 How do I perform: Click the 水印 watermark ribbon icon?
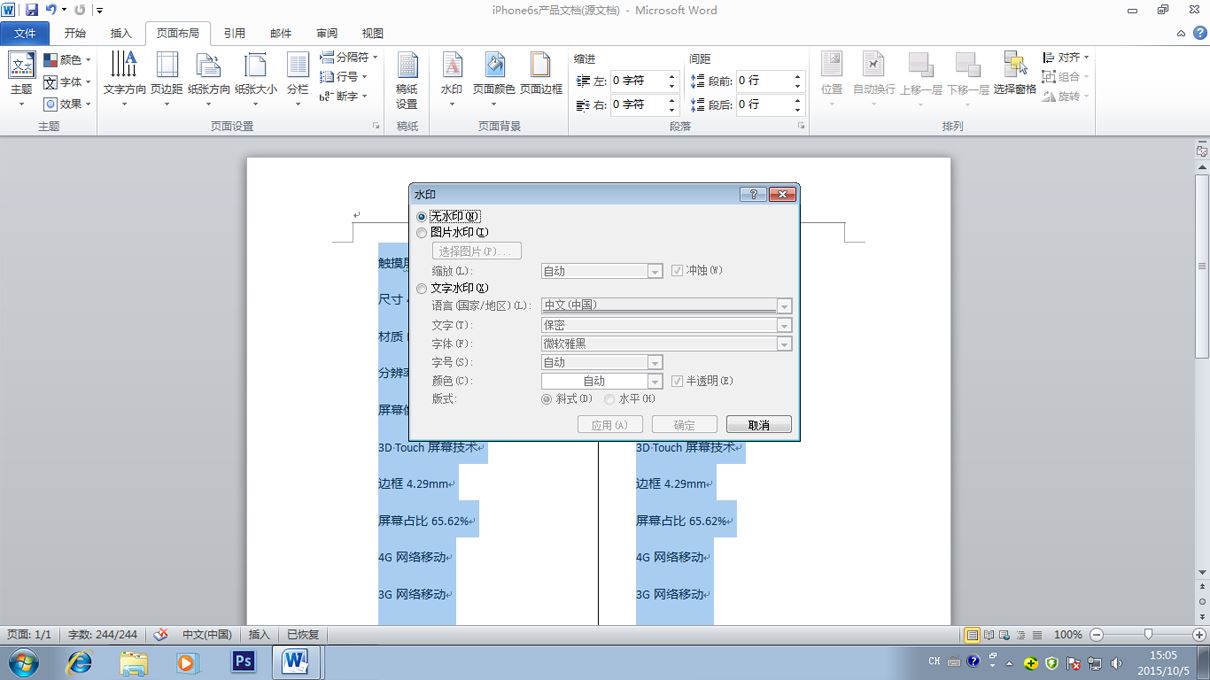click(x=452, y=66)
